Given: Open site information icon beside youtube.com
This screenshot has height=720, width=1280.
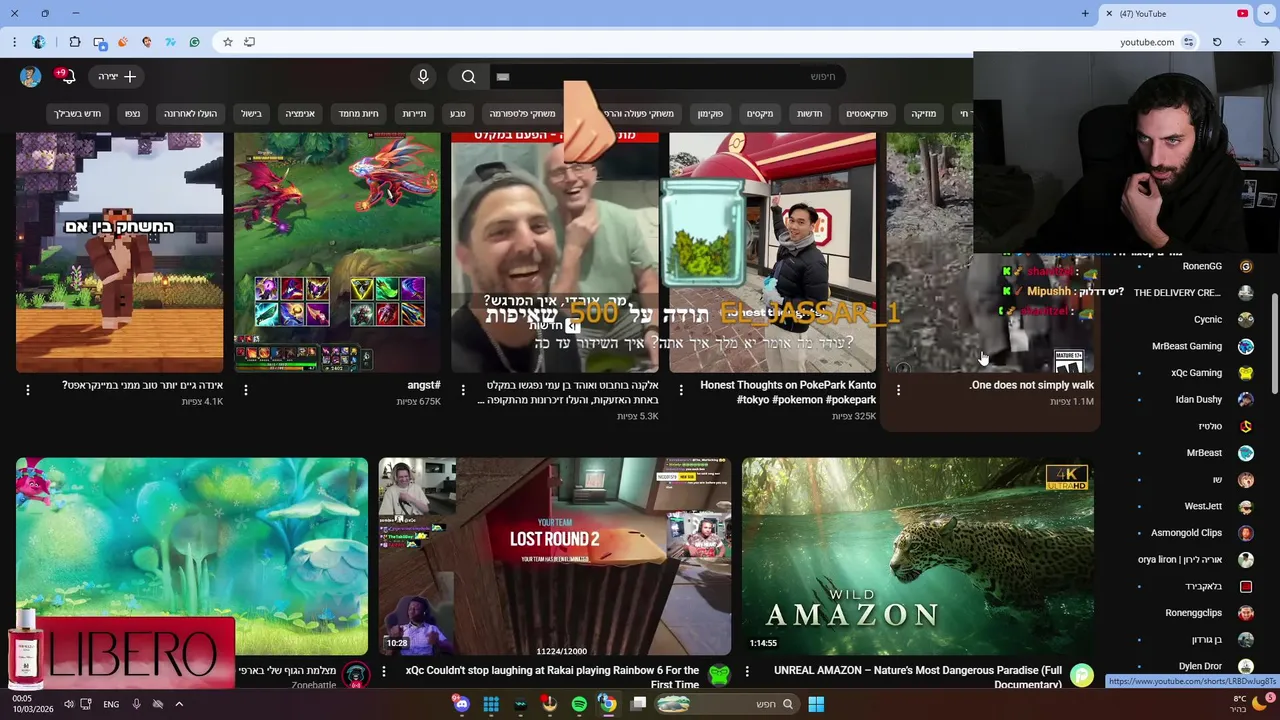Looking at the screenshot, I should (x=1188, y=42).
